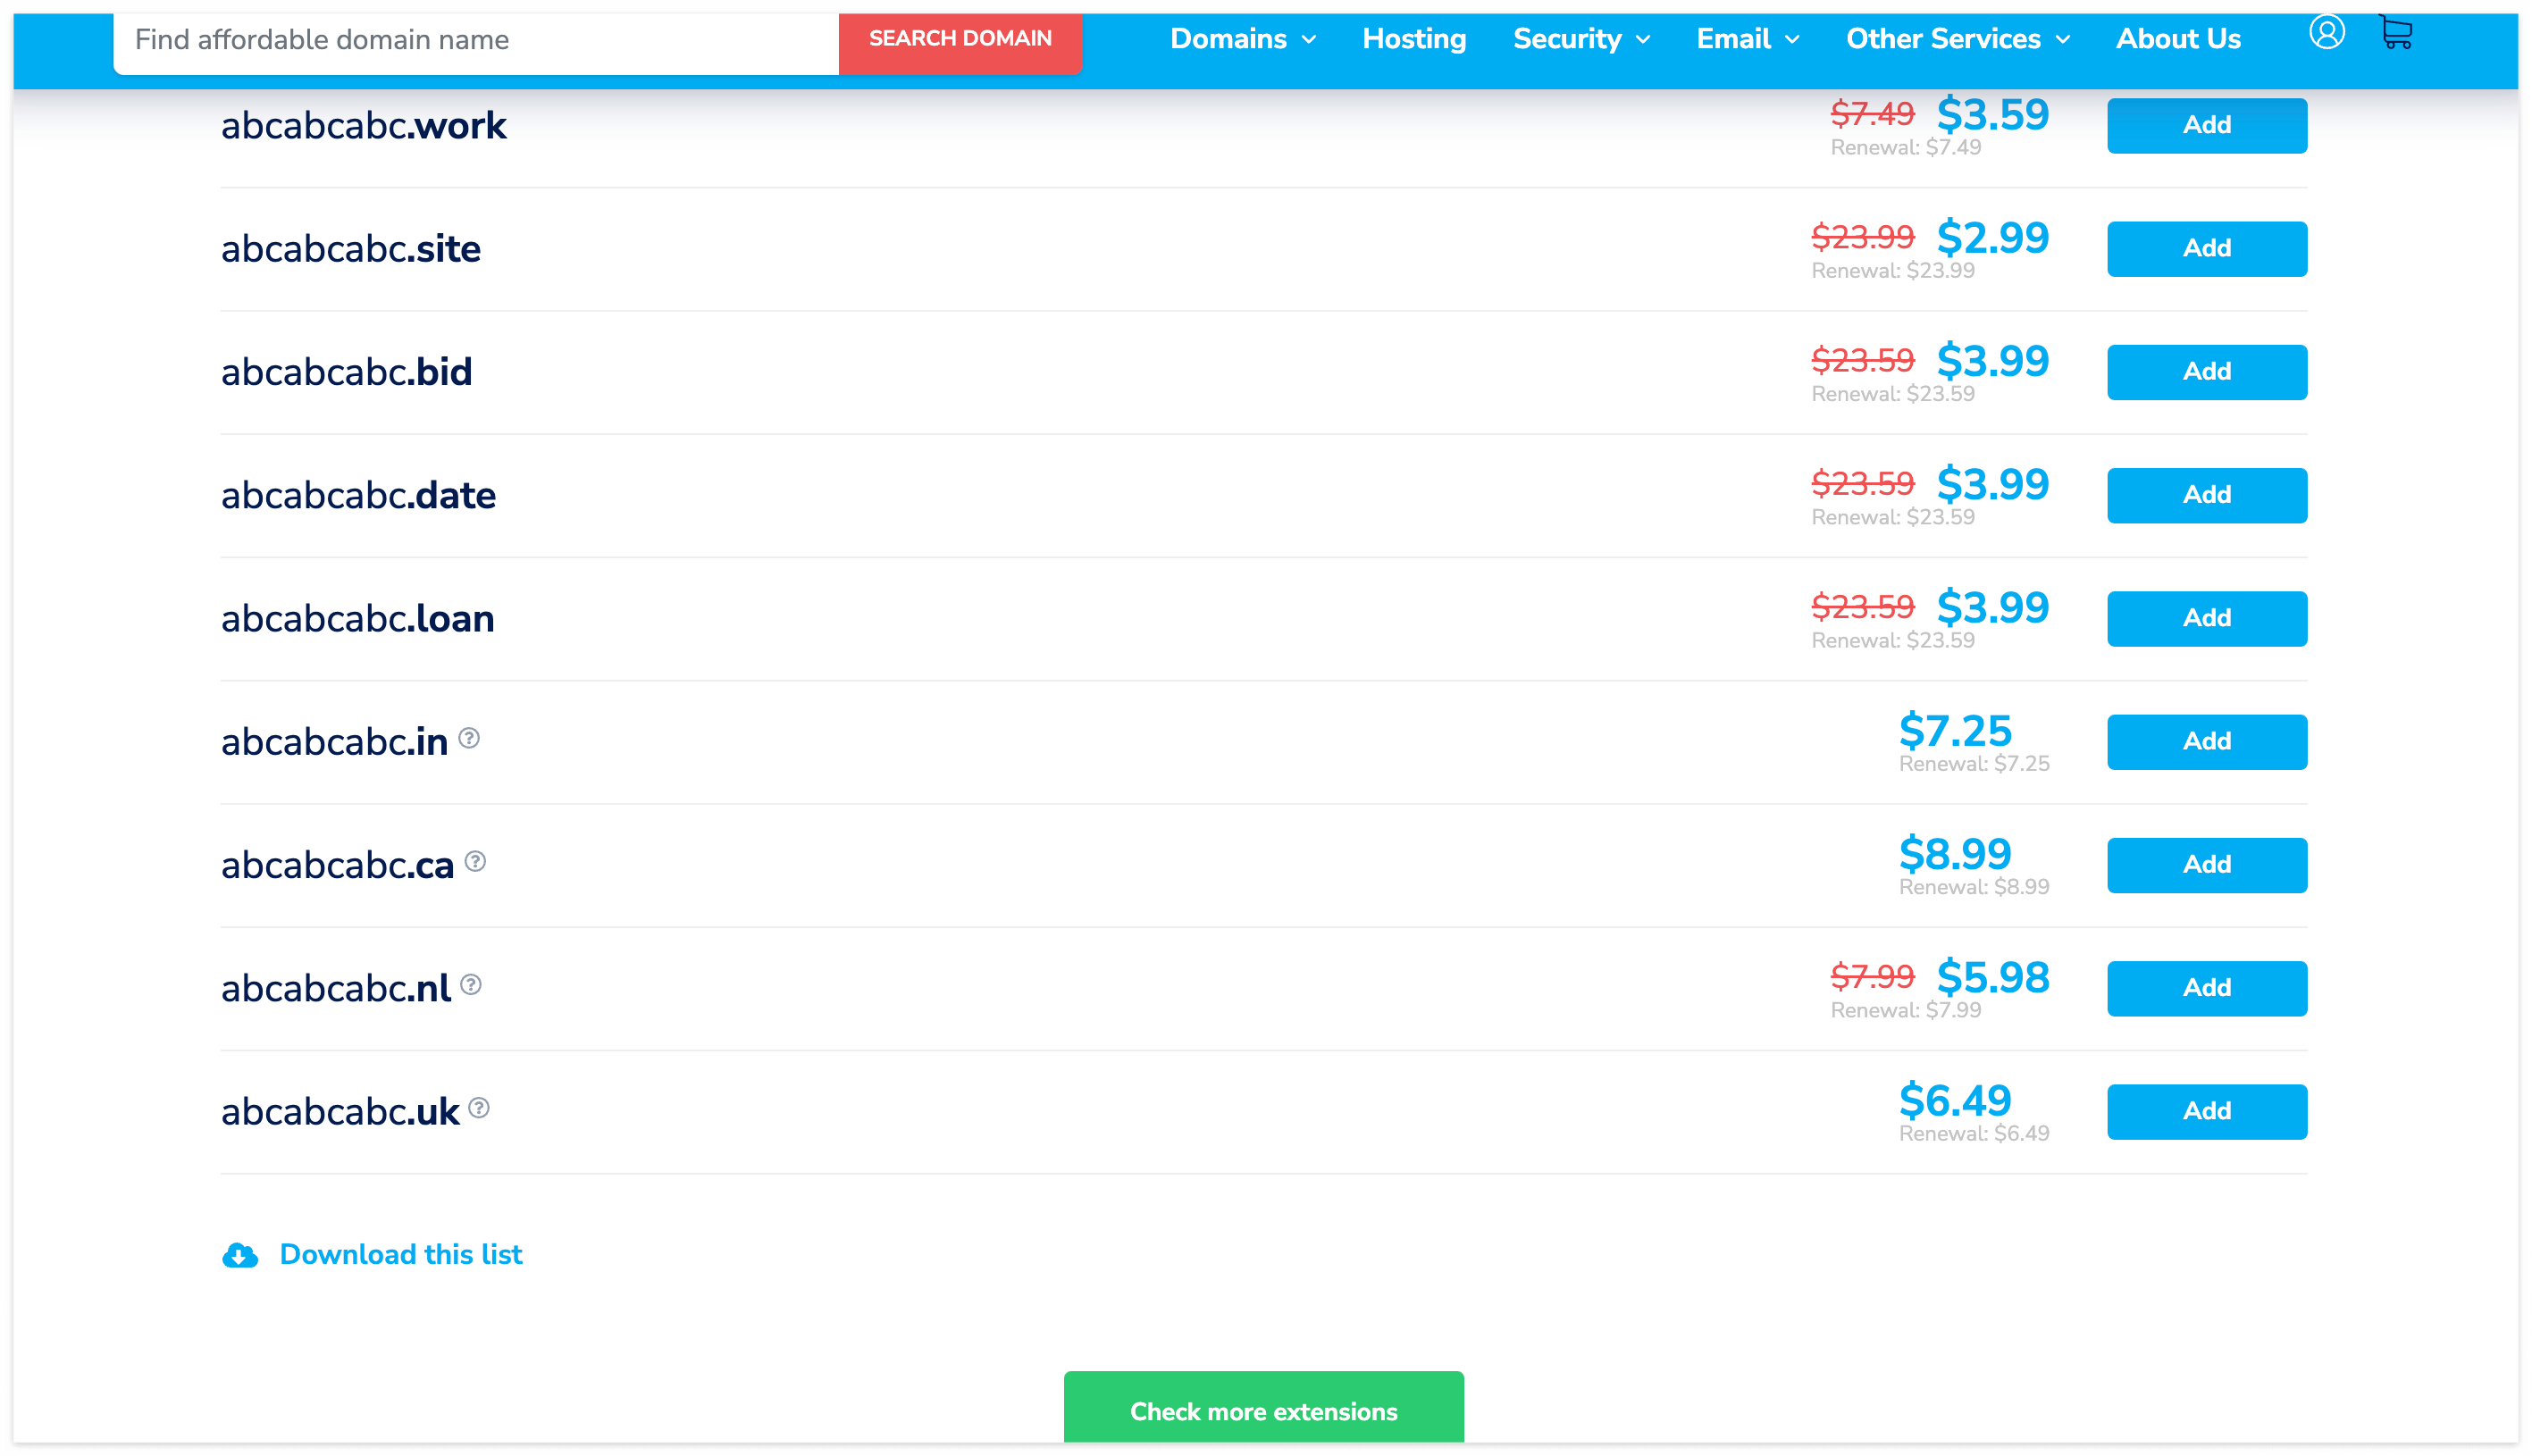Add abcabcabc.loan domain to cart

(2206, 618)
